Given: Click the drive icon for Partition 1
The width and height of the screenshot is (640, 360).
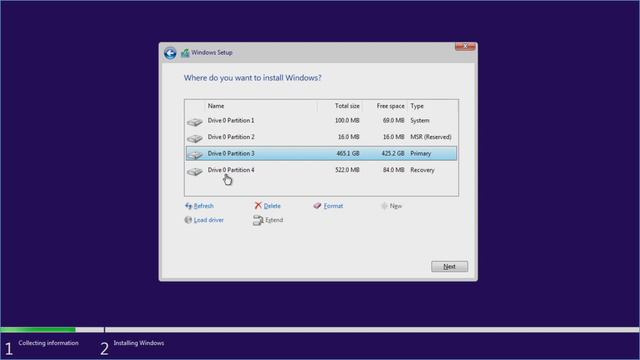Looking at the screenshot, I should (195, 122).
